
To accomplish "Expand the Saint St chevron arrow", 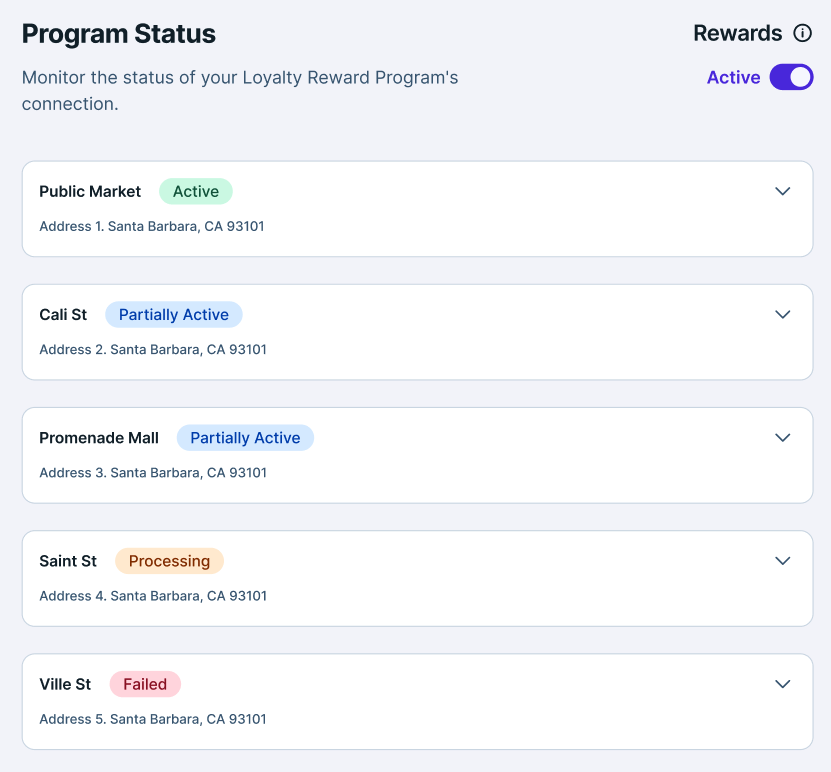I will tap(783, 561).
